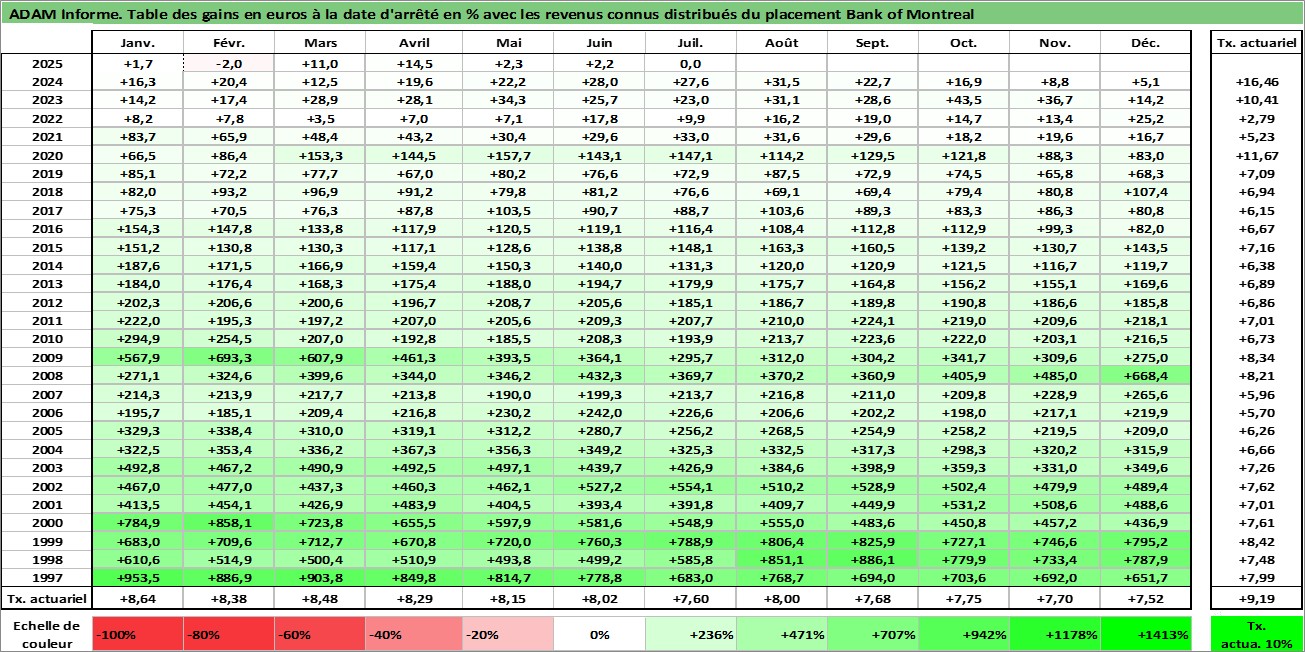Select the 2009 year row label
The width and height of the screenshot is (1305, 652).
[47, 358]
